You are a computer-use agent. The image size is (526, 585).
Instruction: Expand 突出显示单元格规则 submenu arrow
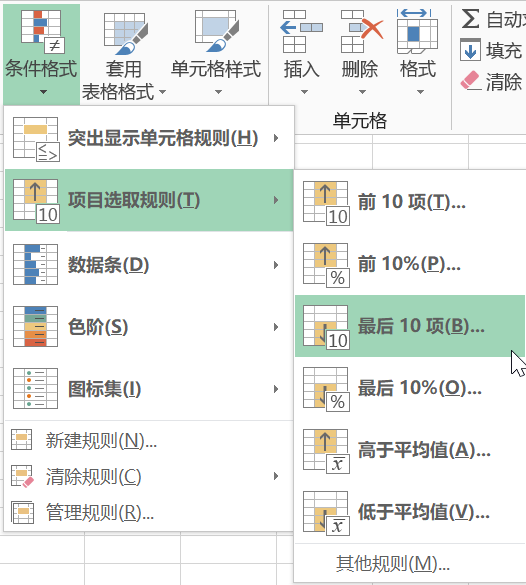(x=276, y=138)
